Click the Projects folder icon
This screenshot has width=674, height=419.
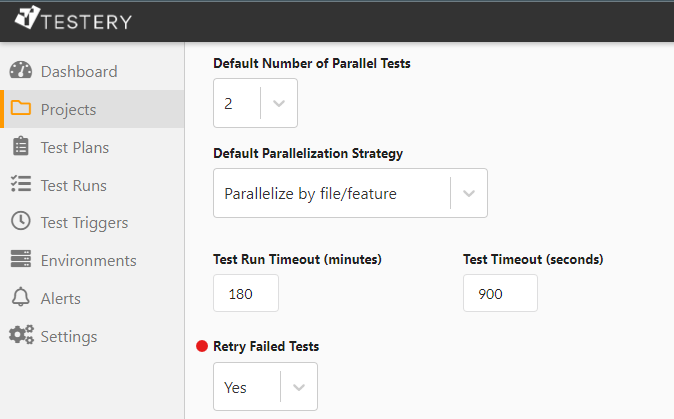click(x=21, y=109)
